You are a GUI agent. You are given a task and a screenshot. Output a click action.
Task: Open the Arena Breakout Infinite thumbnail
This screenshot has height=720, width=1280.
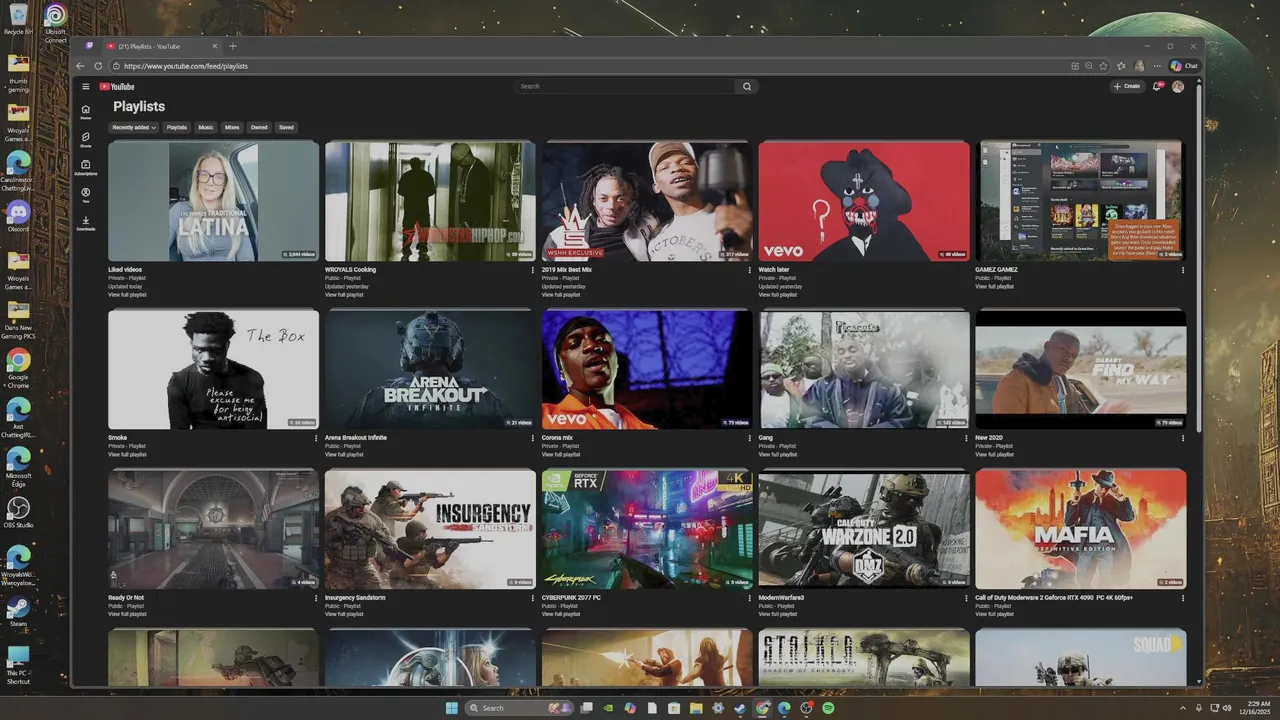(430, 369)
